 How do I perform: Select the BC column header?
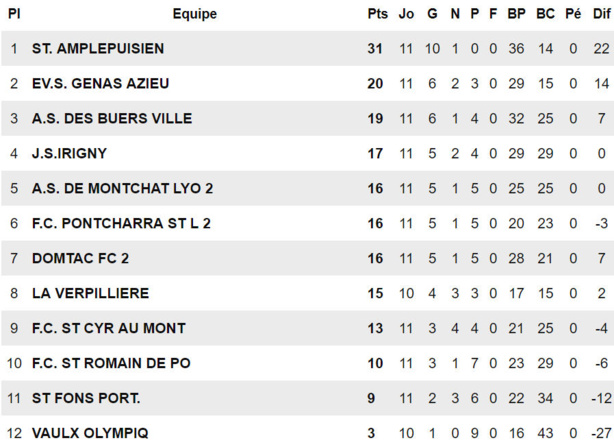point(545,14)
